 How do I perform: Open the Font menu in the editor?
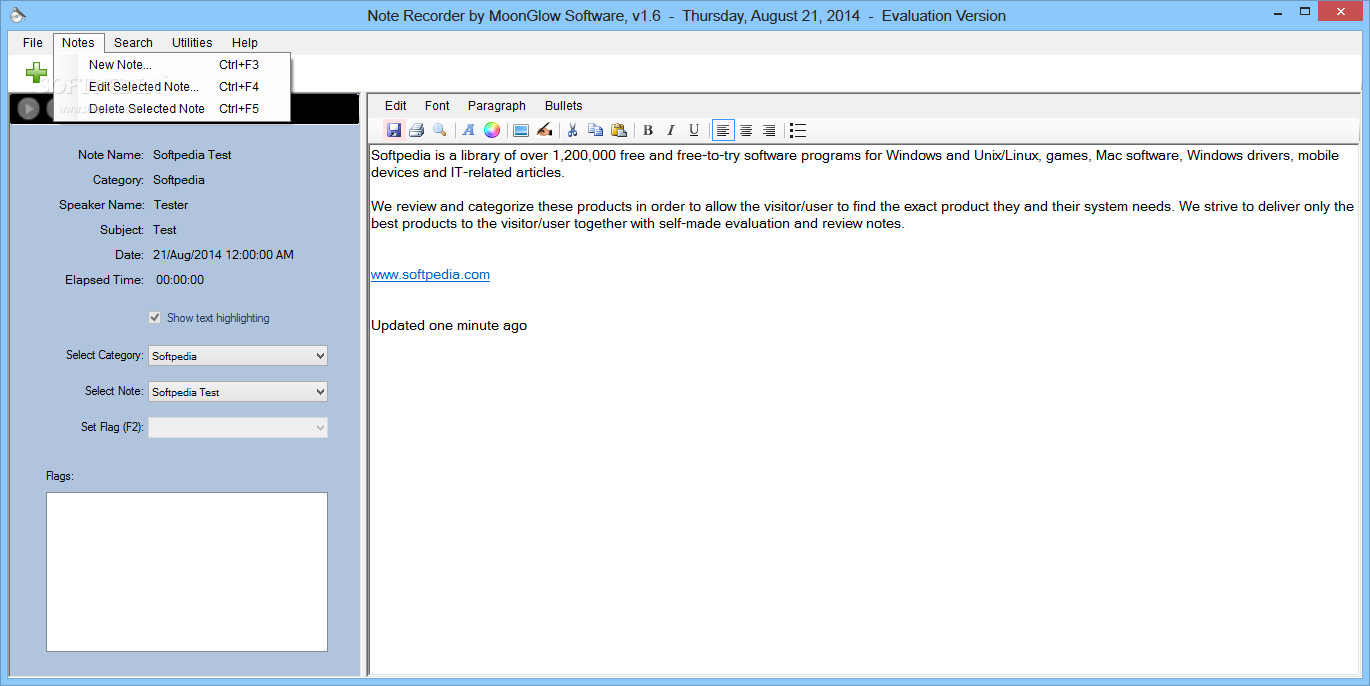tap(437, 106)
